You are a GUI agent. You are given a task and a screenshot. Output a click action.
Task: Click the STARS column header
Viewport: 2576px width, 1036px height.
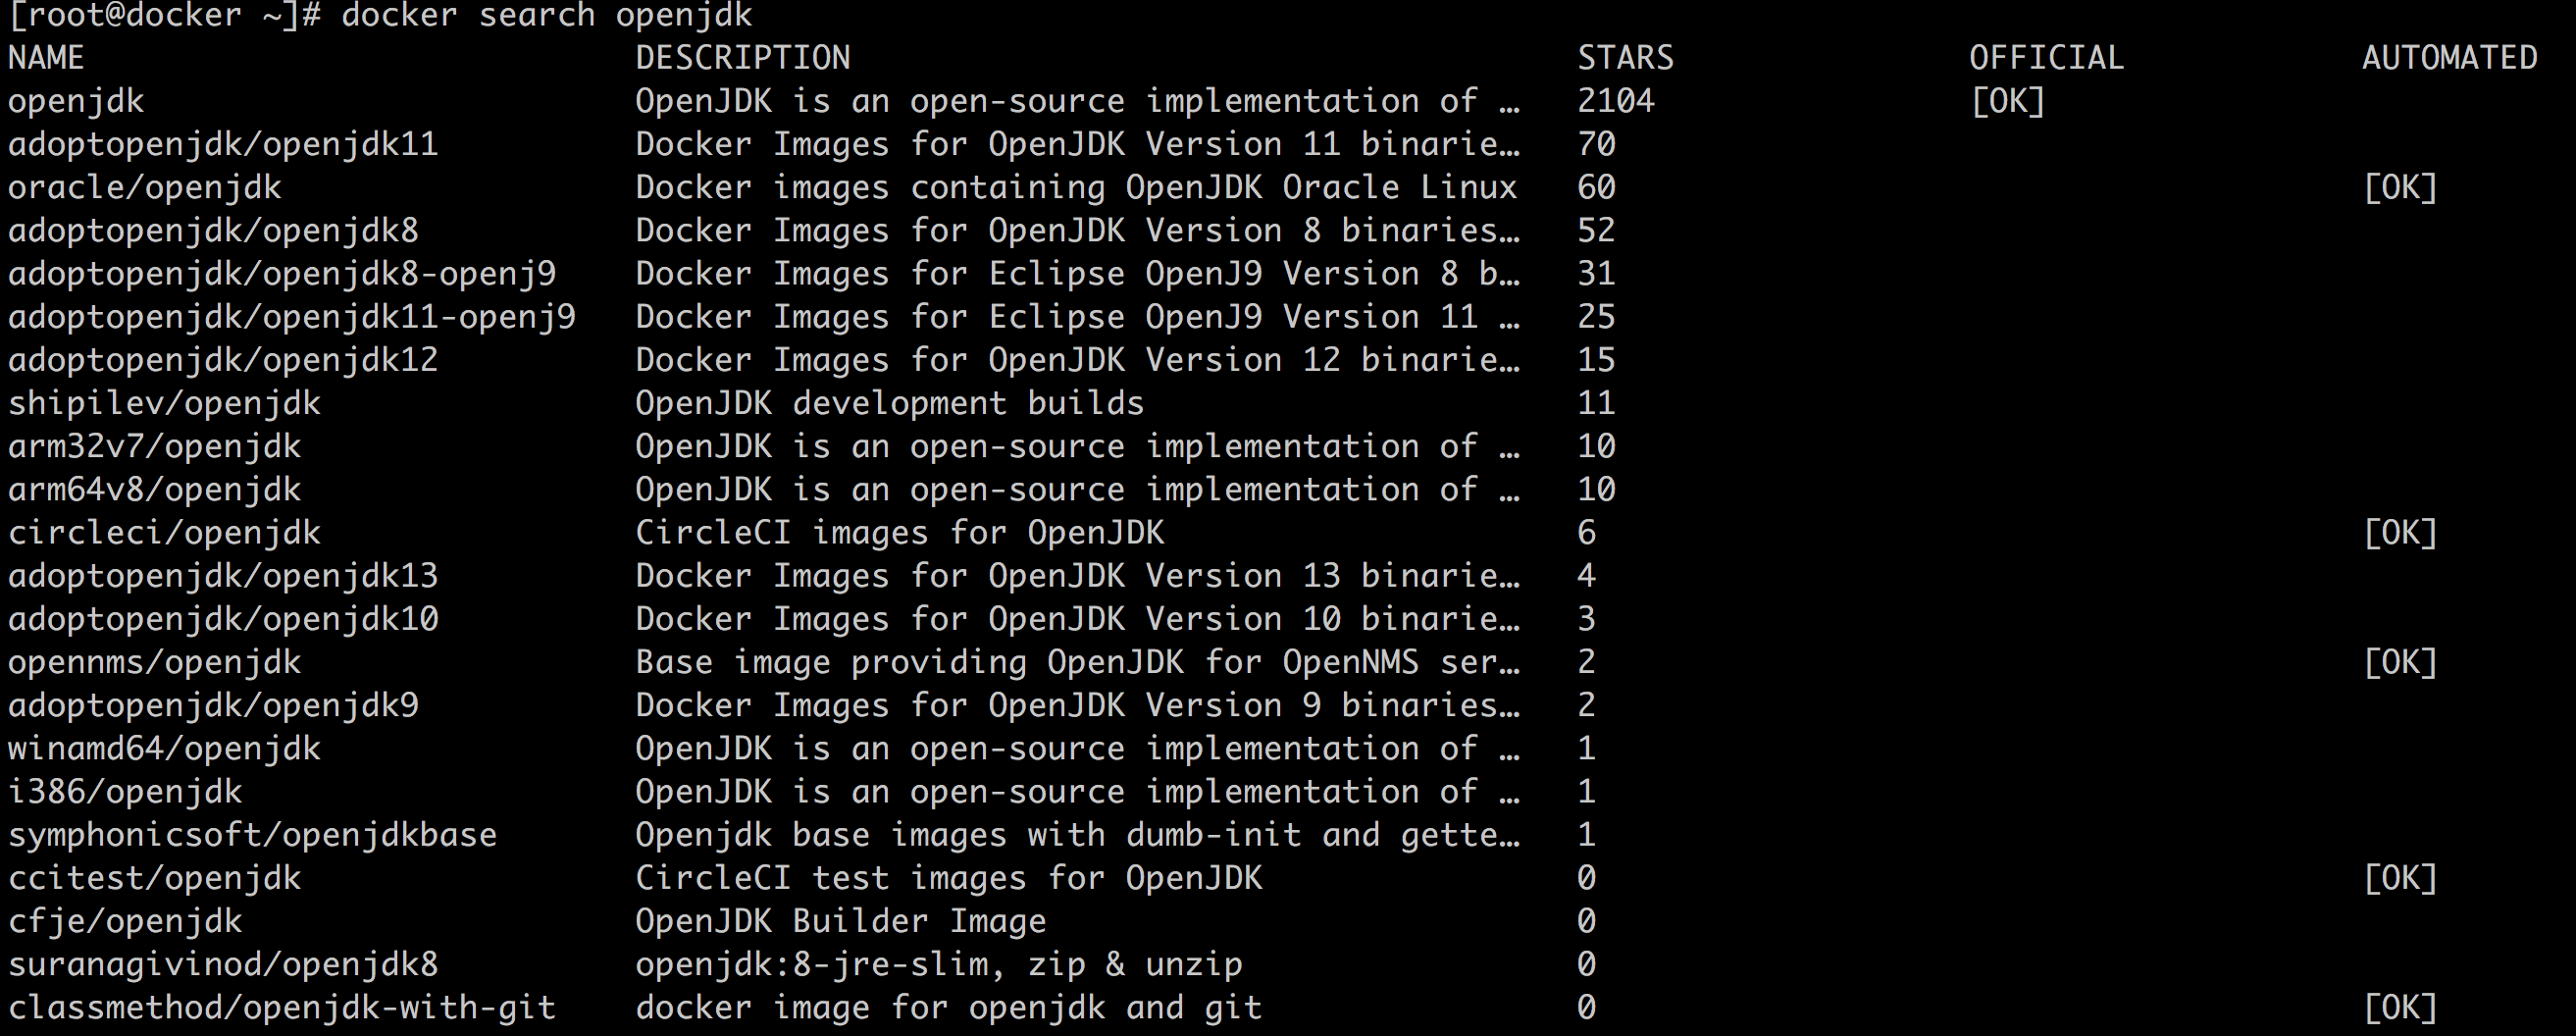[1625, 58]
